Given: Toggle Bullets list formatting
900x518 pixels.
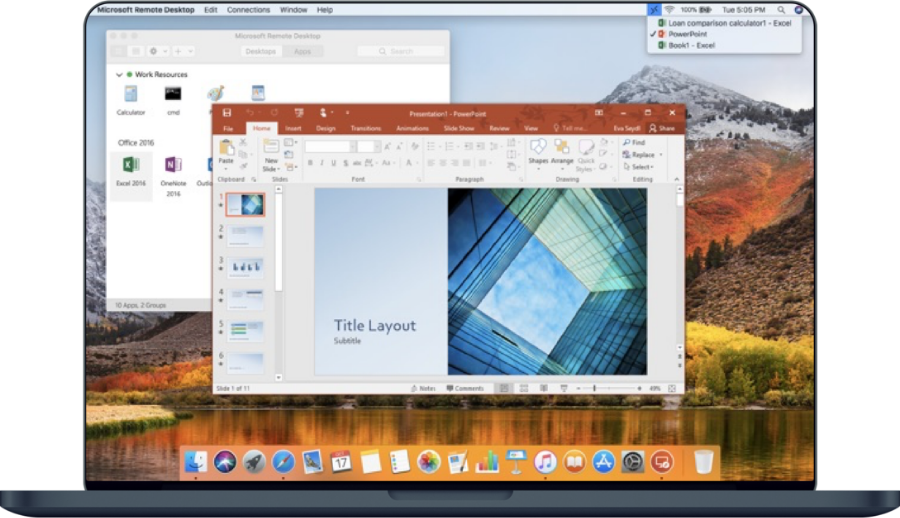Looking at the screenshot, I should (x=433, y=146).
